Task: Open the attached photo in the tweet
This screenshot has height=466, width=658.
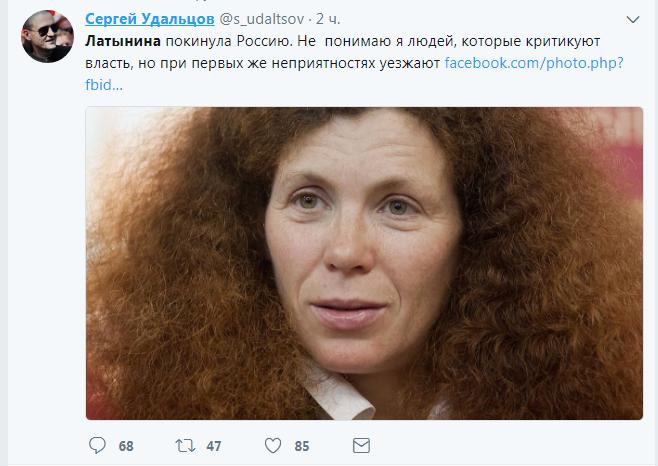Action: [364, 263]
